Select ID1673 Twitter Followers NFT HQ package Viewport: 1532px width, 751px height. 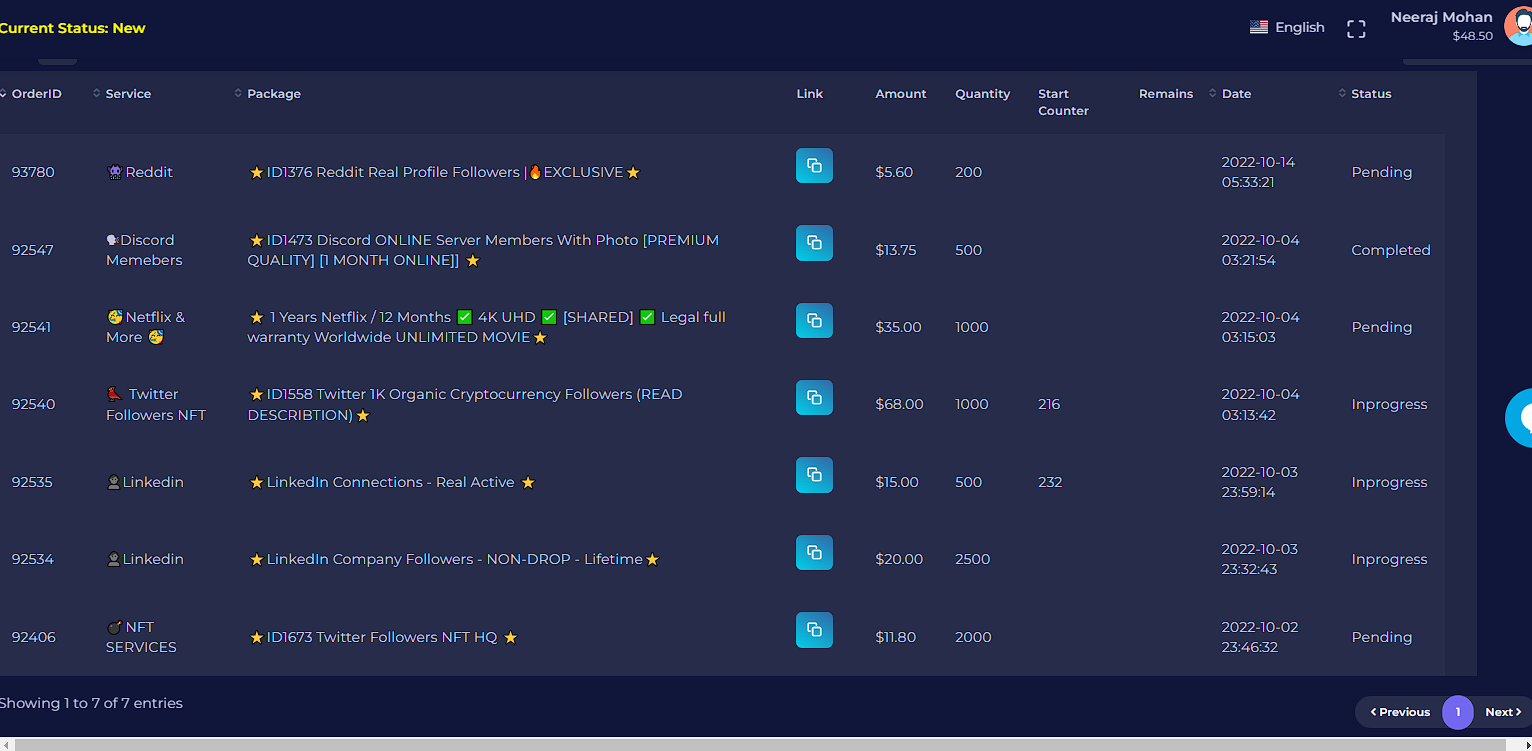pyautogui.click(x=383, y=637)
